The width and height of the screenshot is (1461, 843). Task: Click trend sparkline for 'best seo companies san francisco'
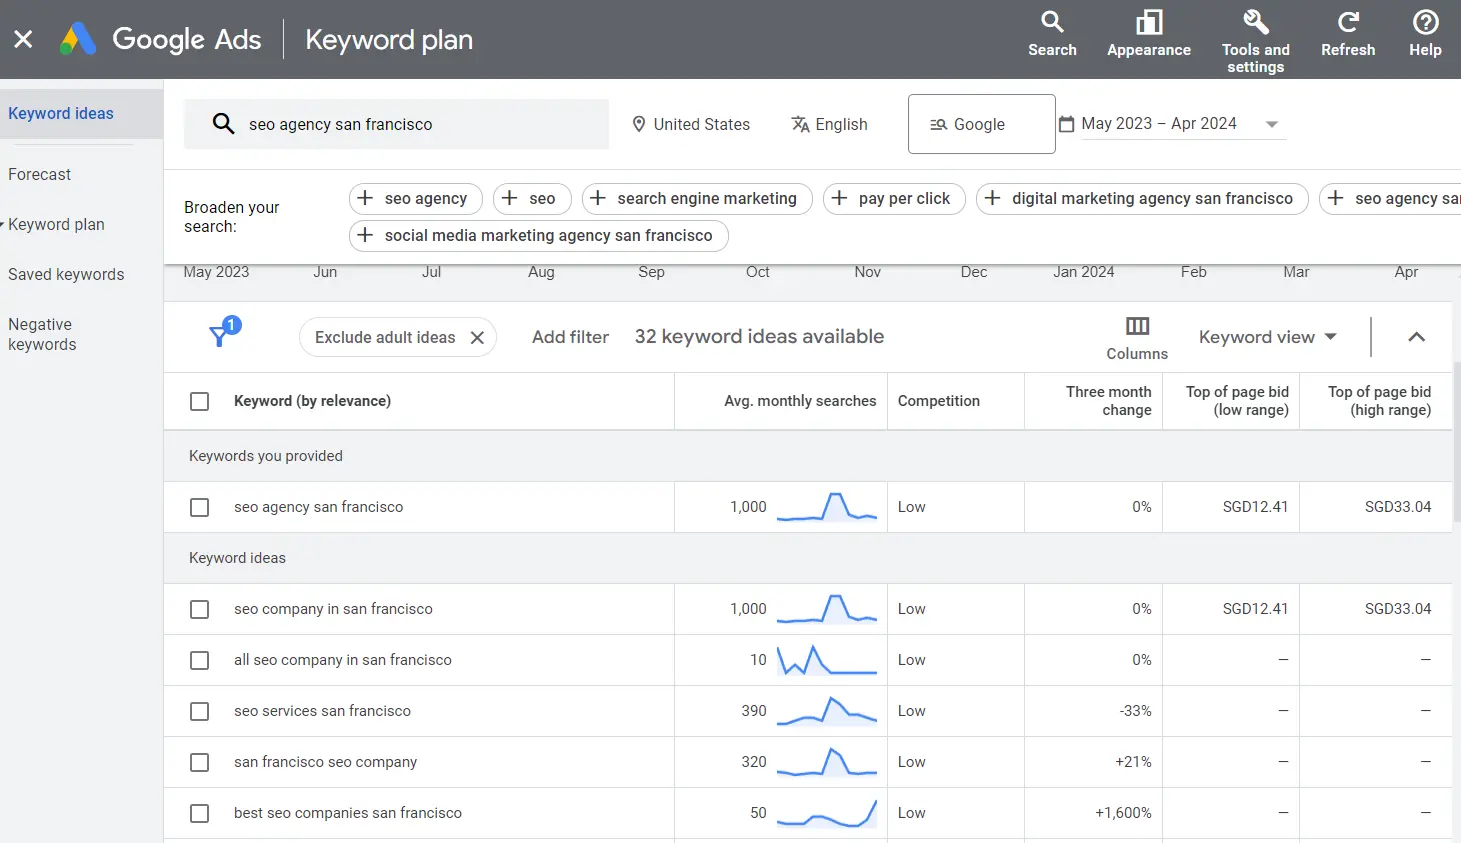tap(827, 813)
